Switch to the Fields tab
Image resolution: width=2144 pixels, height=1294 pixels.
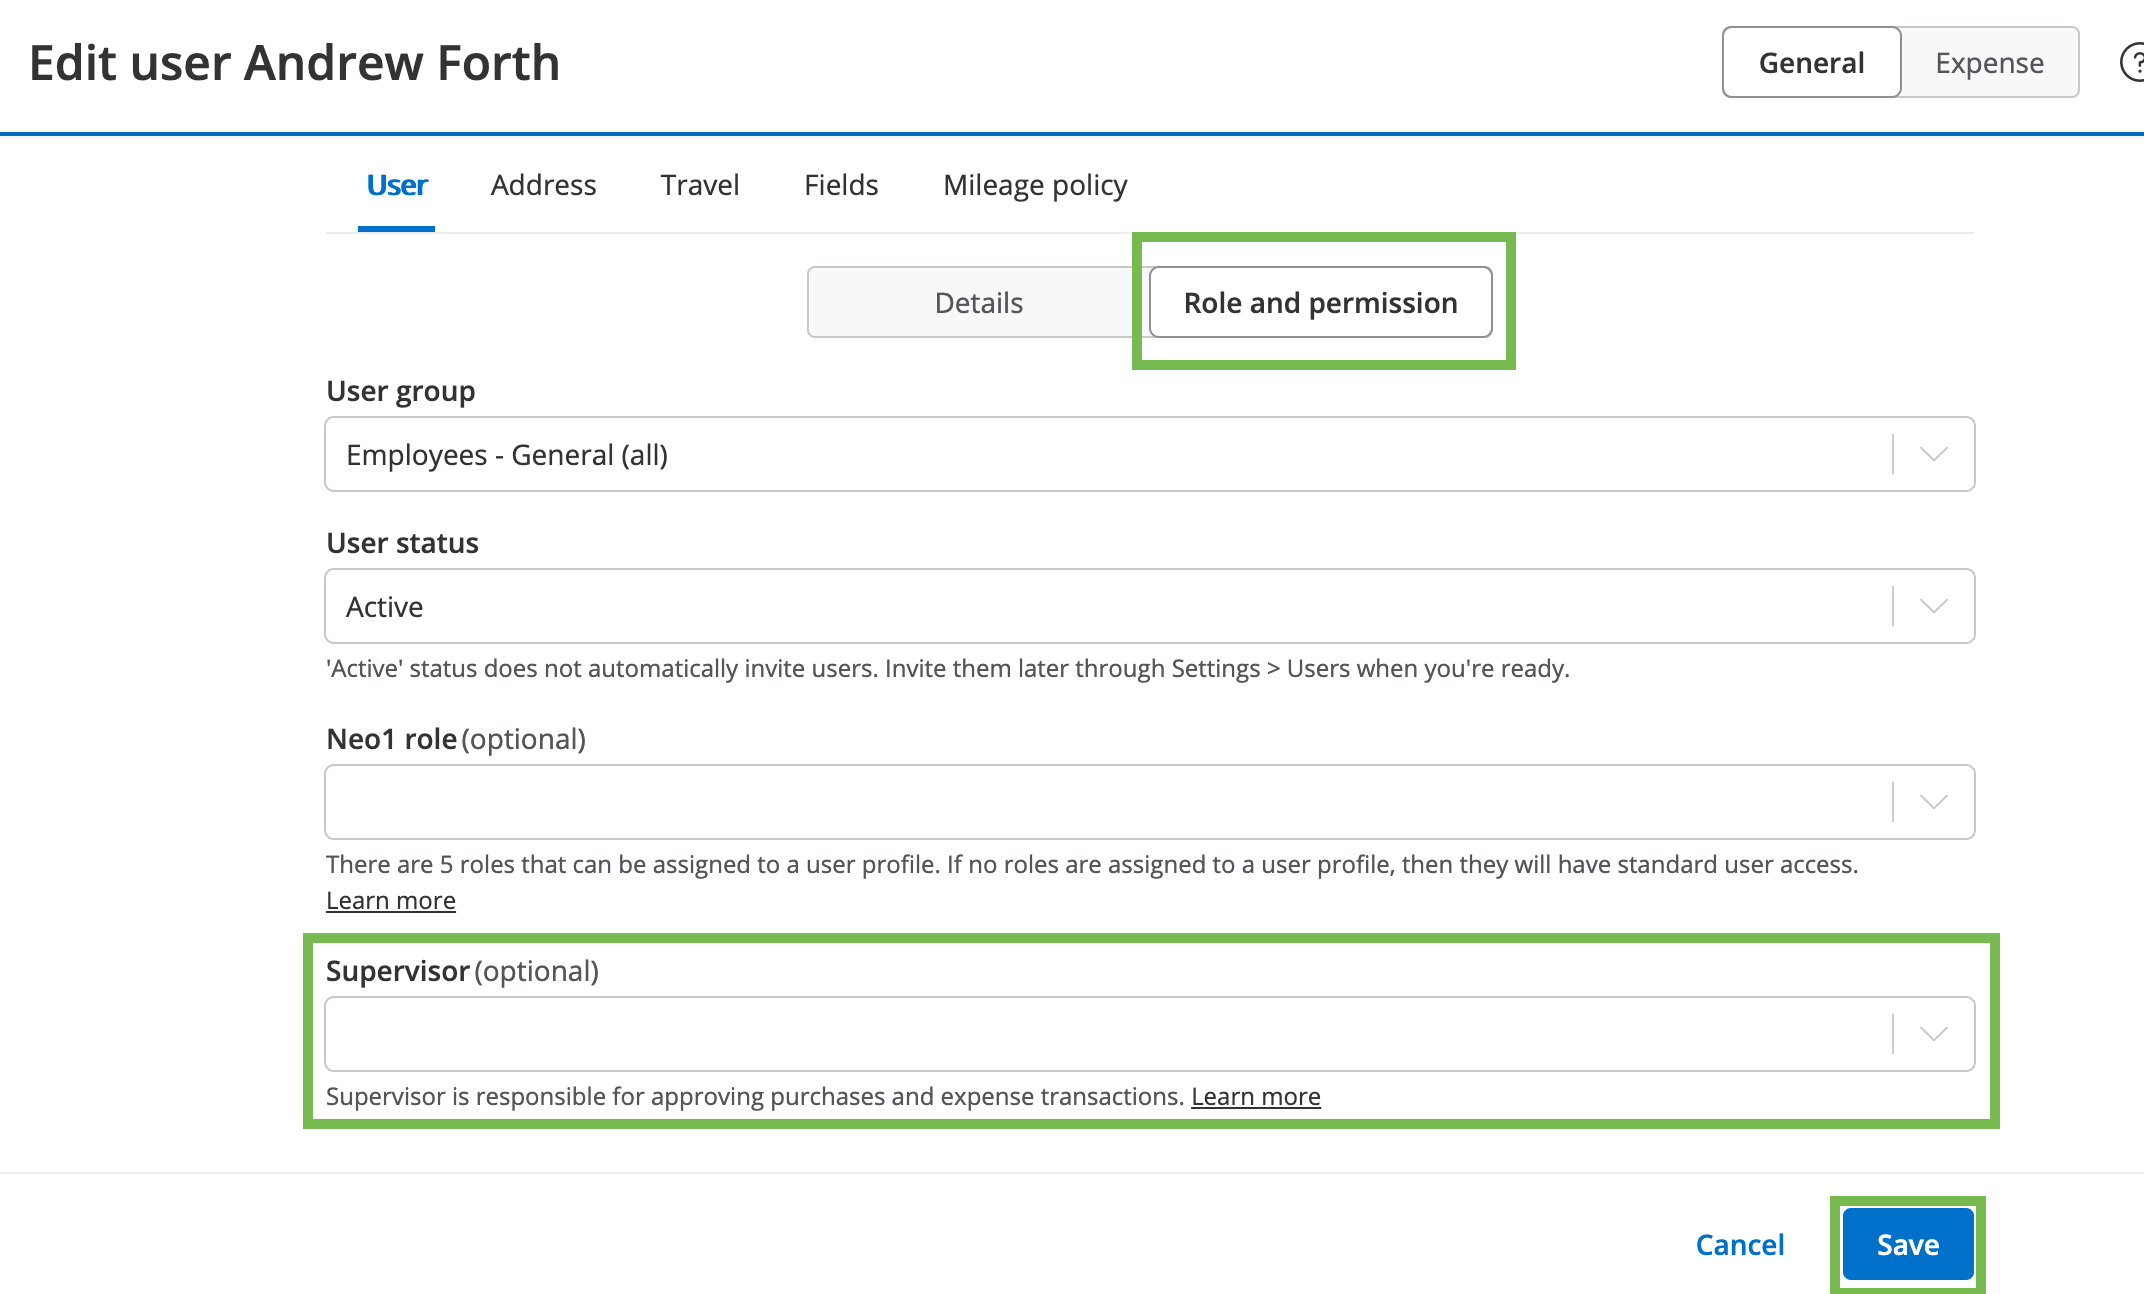click(841, 185)
